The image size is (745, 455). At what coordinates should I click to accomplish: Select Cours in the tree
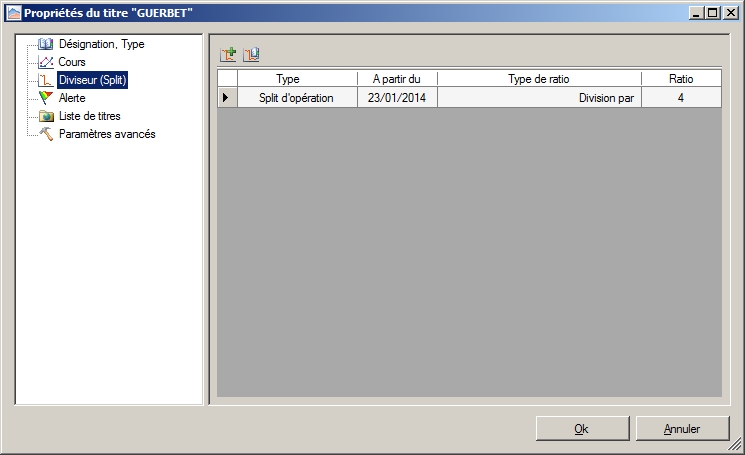pos(72,62)
